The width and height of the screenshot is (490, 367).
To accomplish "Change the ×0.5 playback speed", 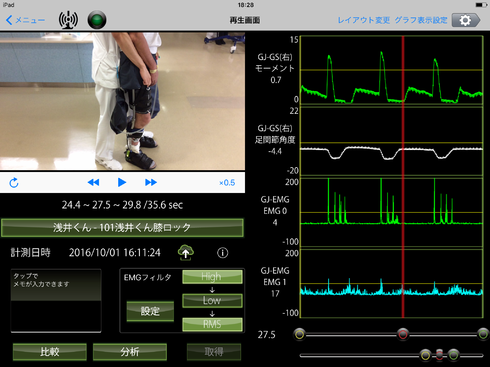I will pos(227,183).
